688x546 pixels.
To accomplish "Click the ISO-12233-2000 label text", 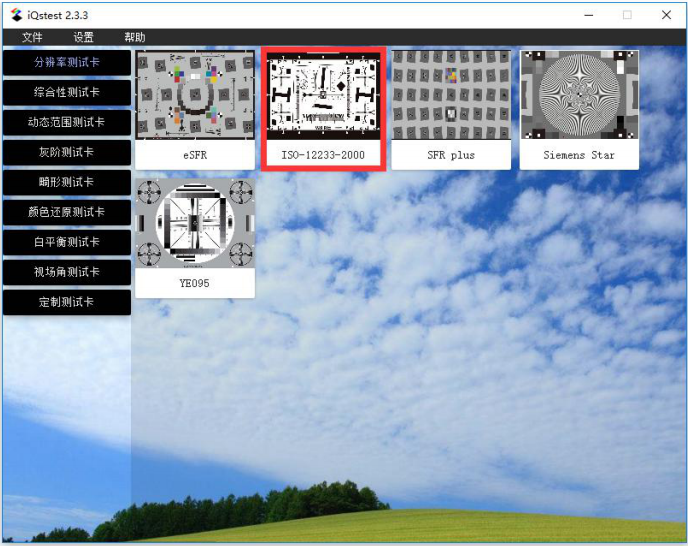I will point(323,155).
